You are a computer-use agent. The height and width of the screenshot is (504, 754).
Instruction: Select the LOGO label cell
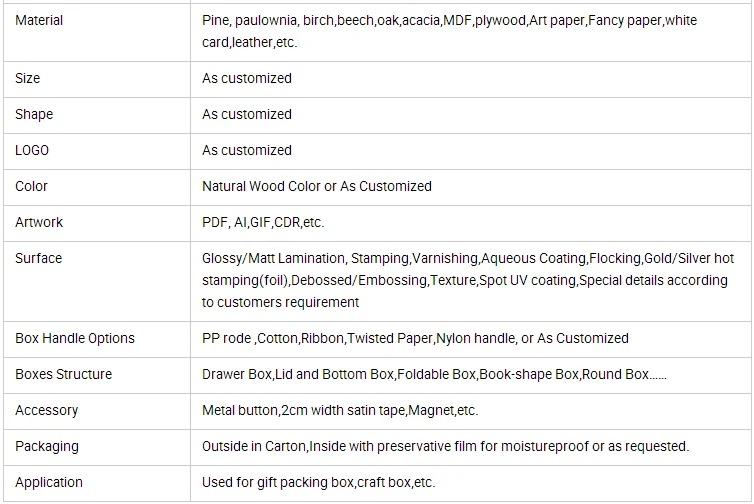32,150
